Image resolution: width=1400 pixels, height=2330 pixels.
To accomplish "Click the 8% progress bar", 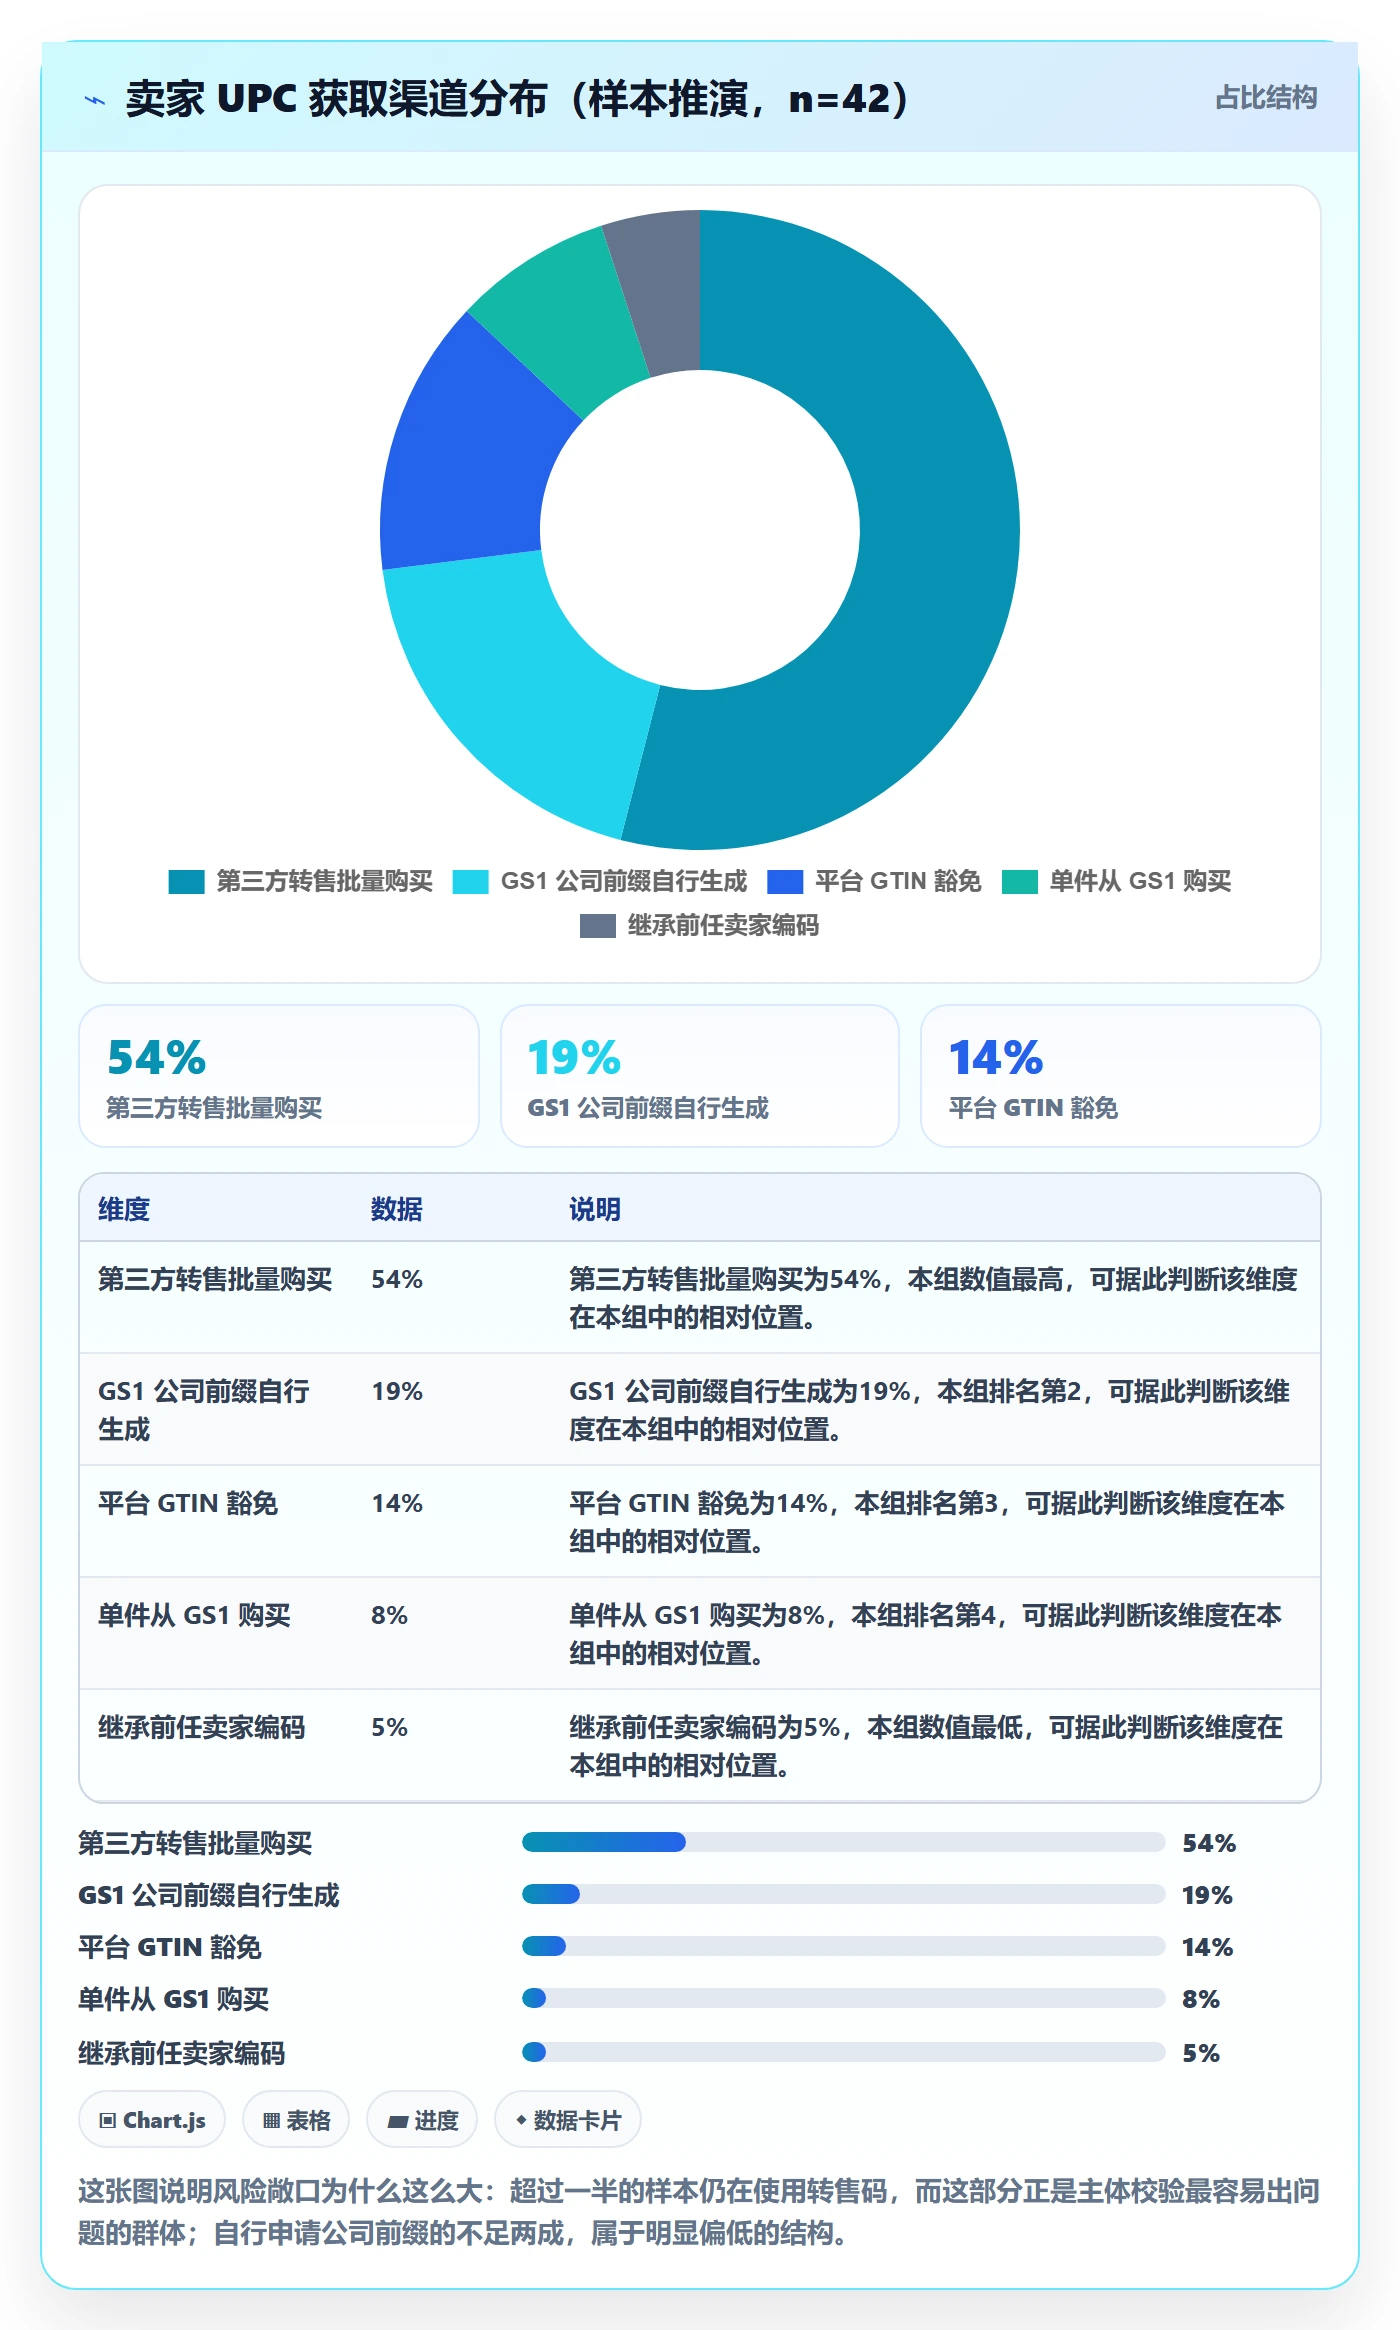I will (844, 1998).
